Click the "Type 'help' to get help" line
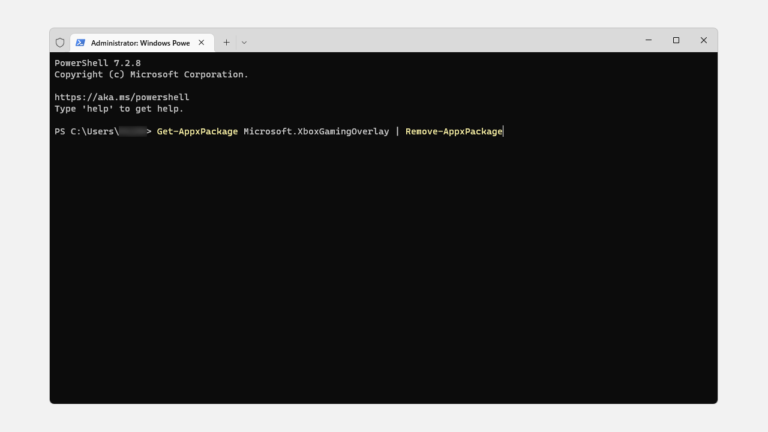Image resolution: width=768 pixels, height=432 pixels. (119, 108)
